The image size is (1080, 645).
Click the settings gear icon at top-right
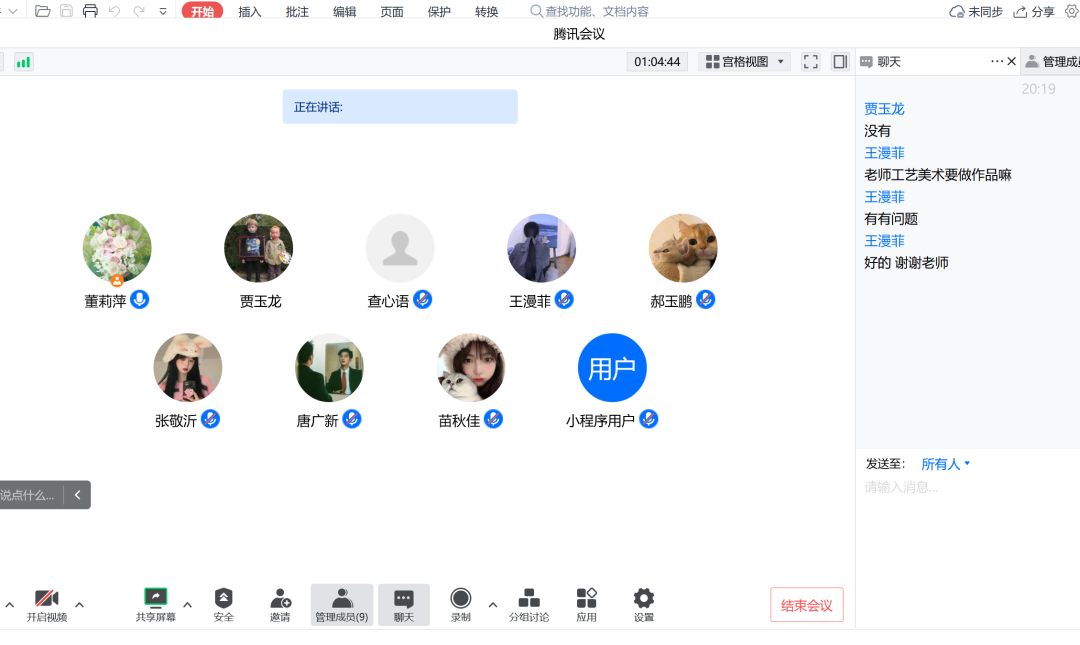pos(1072,11)
